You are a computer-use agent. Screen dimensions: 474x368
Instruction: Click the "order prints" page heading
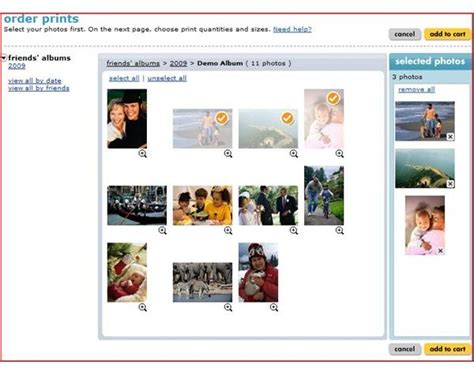coord(41,19)
